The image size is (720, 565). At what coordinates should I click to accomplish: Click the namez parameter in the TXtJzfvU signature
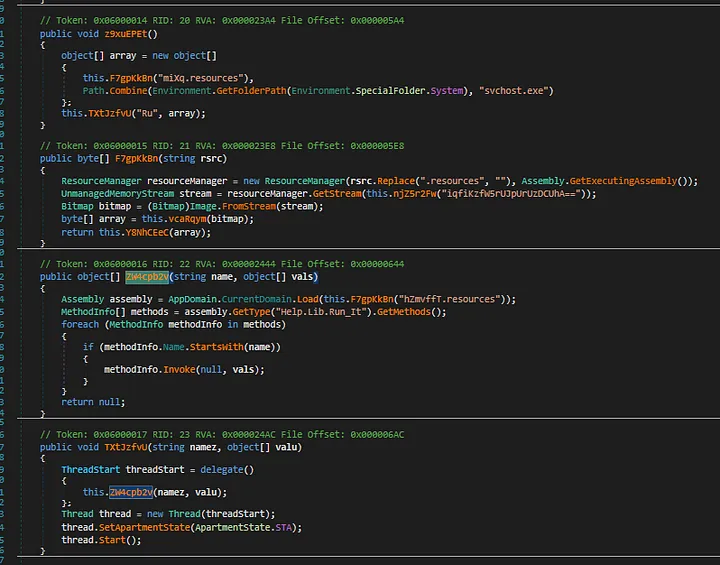(203, 447)
